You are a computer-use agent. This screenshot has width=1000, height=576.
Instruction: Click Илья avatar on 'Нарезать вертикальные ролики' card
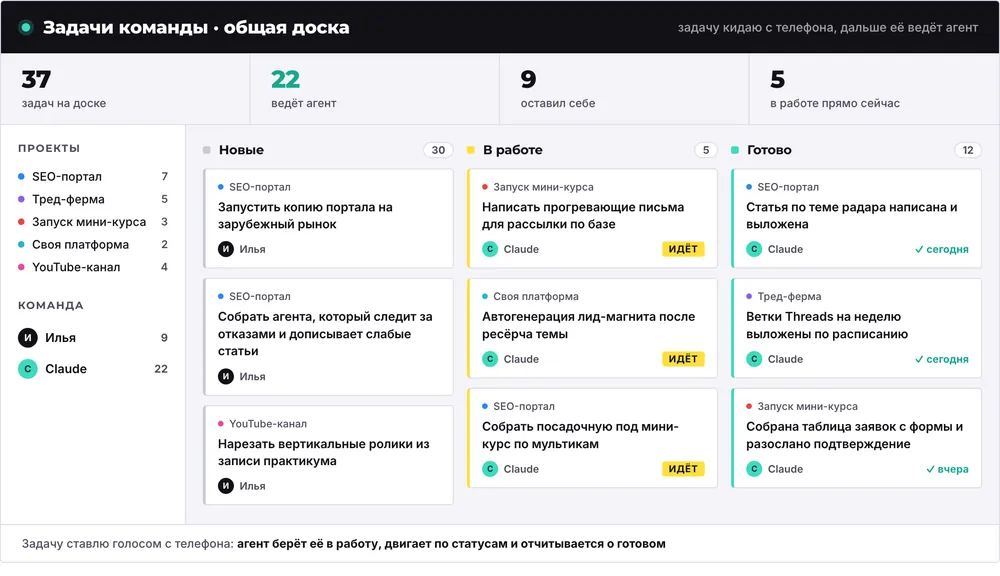226,486
